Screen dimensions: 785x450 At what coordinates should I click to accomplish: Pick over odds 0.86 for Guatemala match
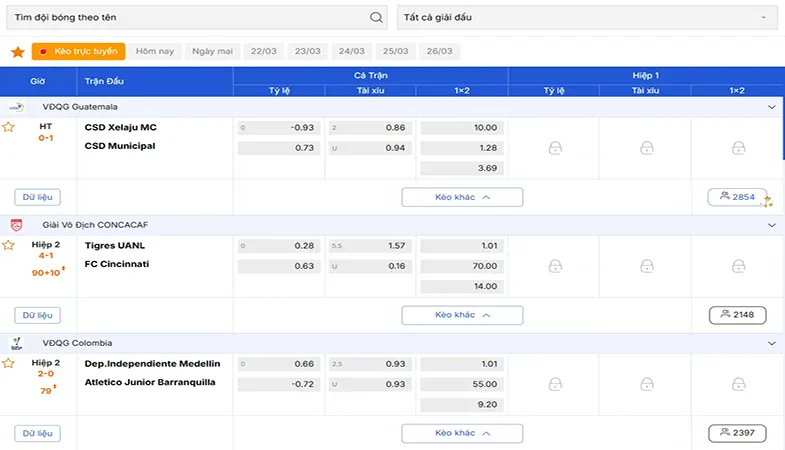click(x=370, y=128)
